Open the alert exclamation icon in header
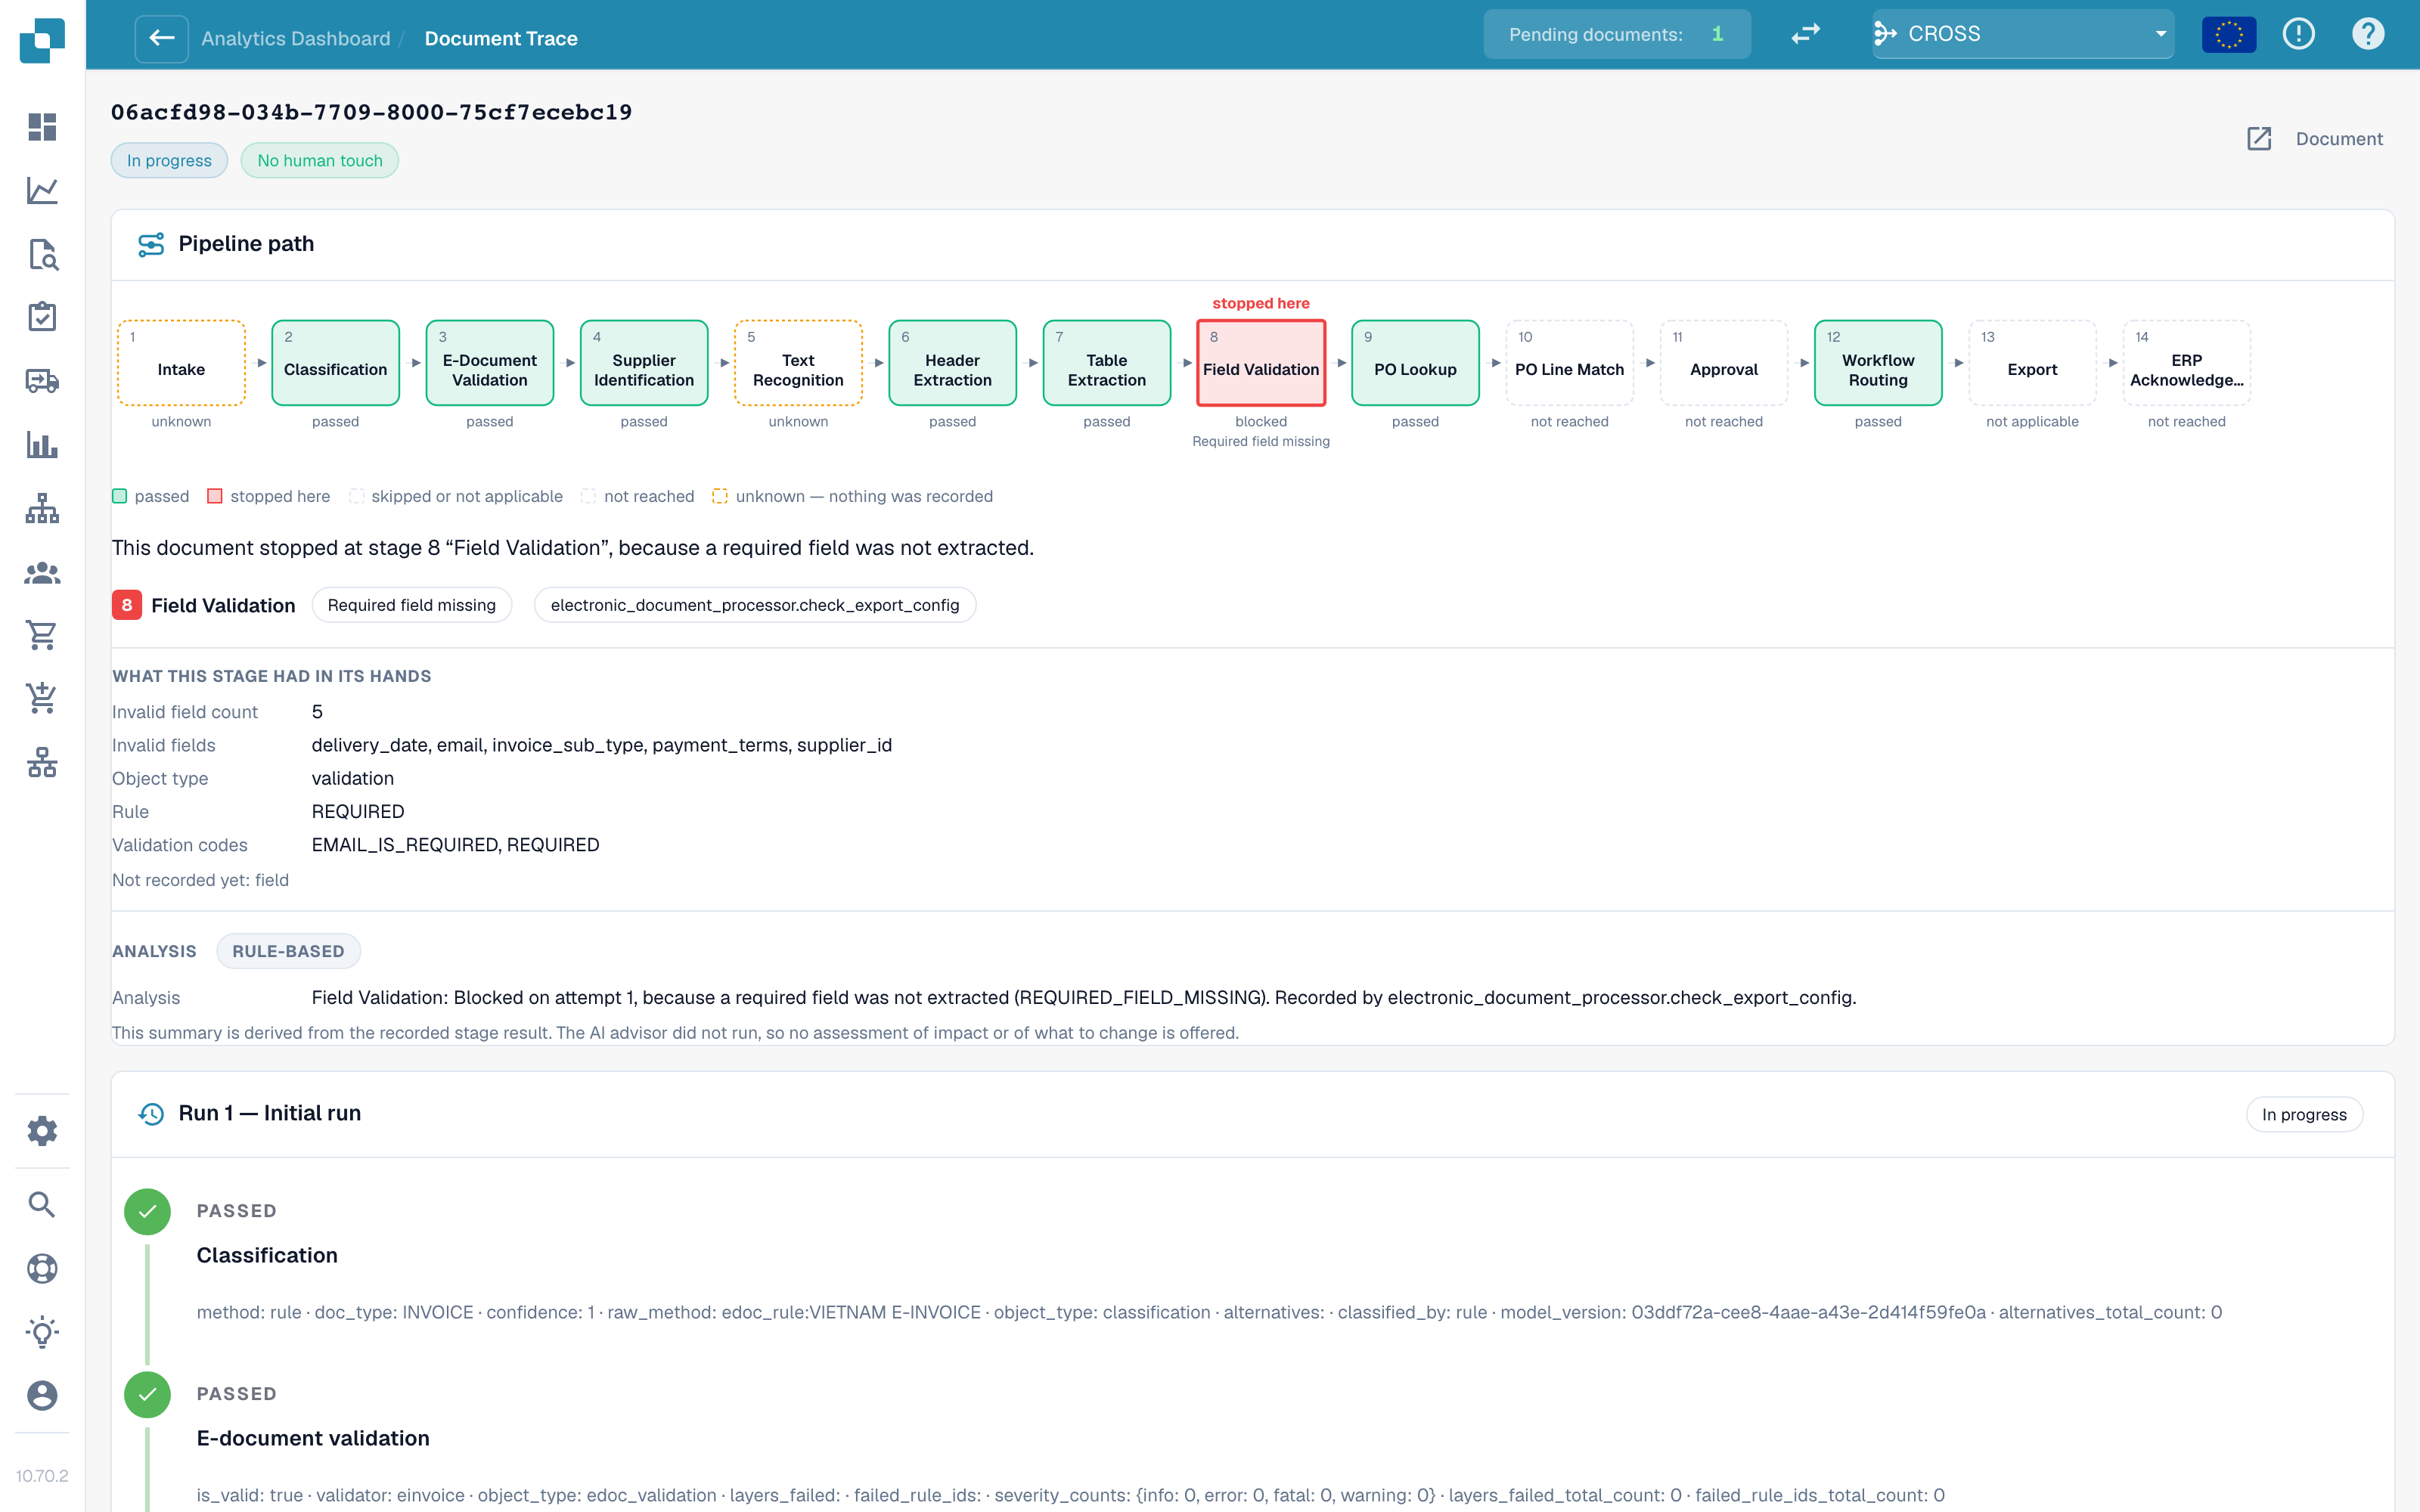 click(2298, 34)
